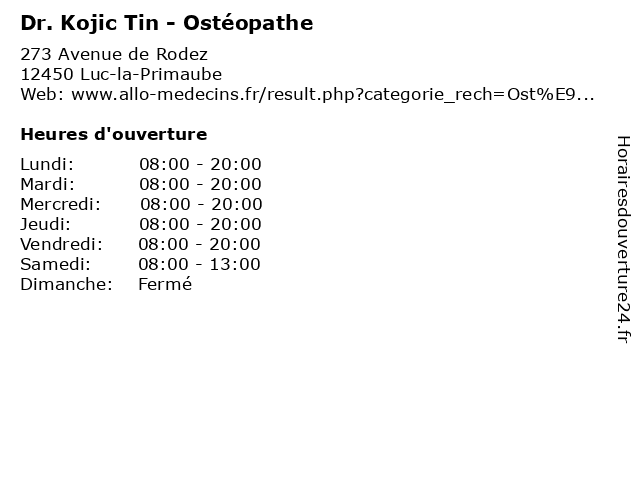Select the address line 273 Avenue de Rodez

pos(114,54)
